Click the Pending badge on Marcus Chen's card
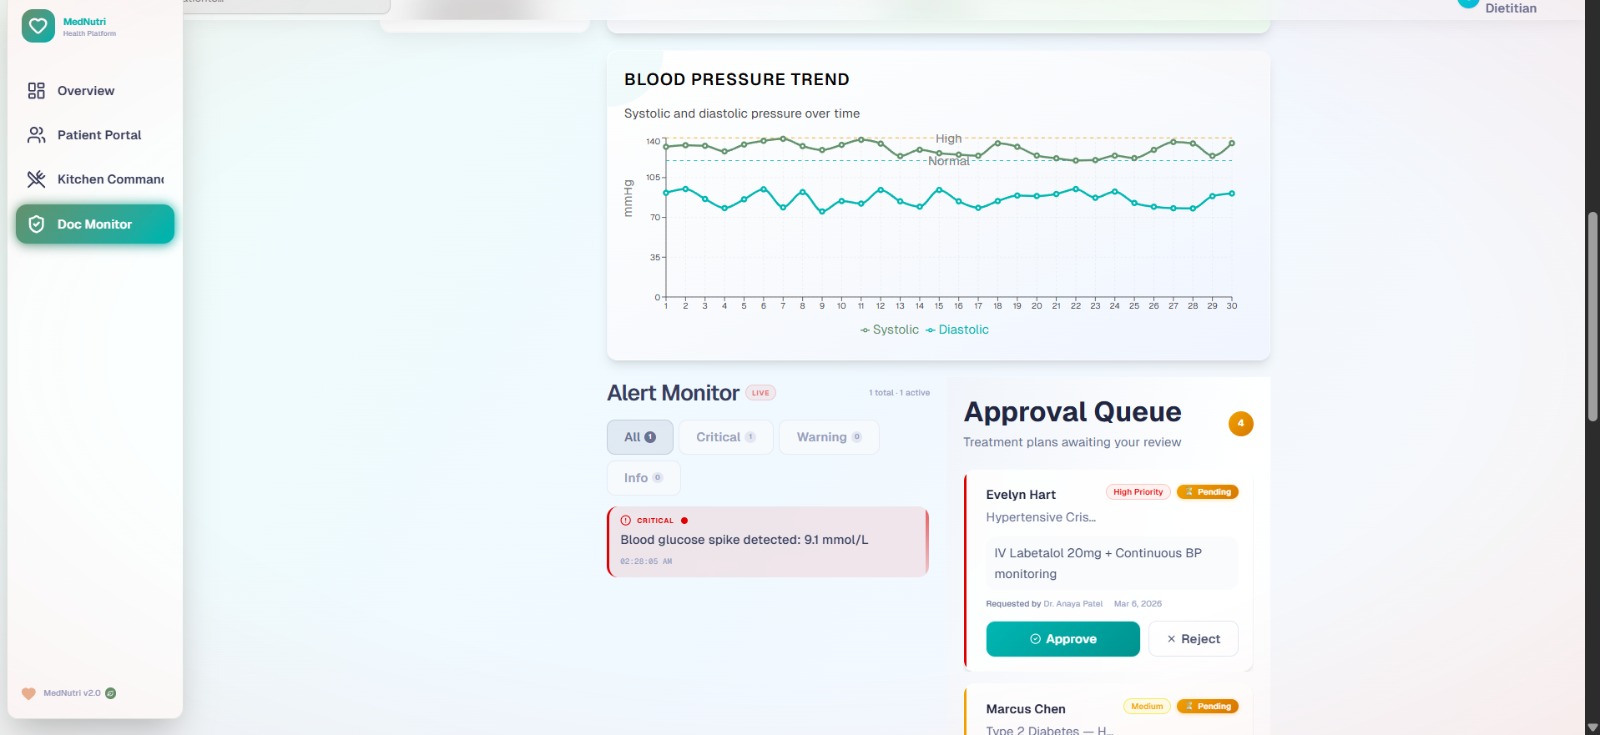 coord(1208,706)
